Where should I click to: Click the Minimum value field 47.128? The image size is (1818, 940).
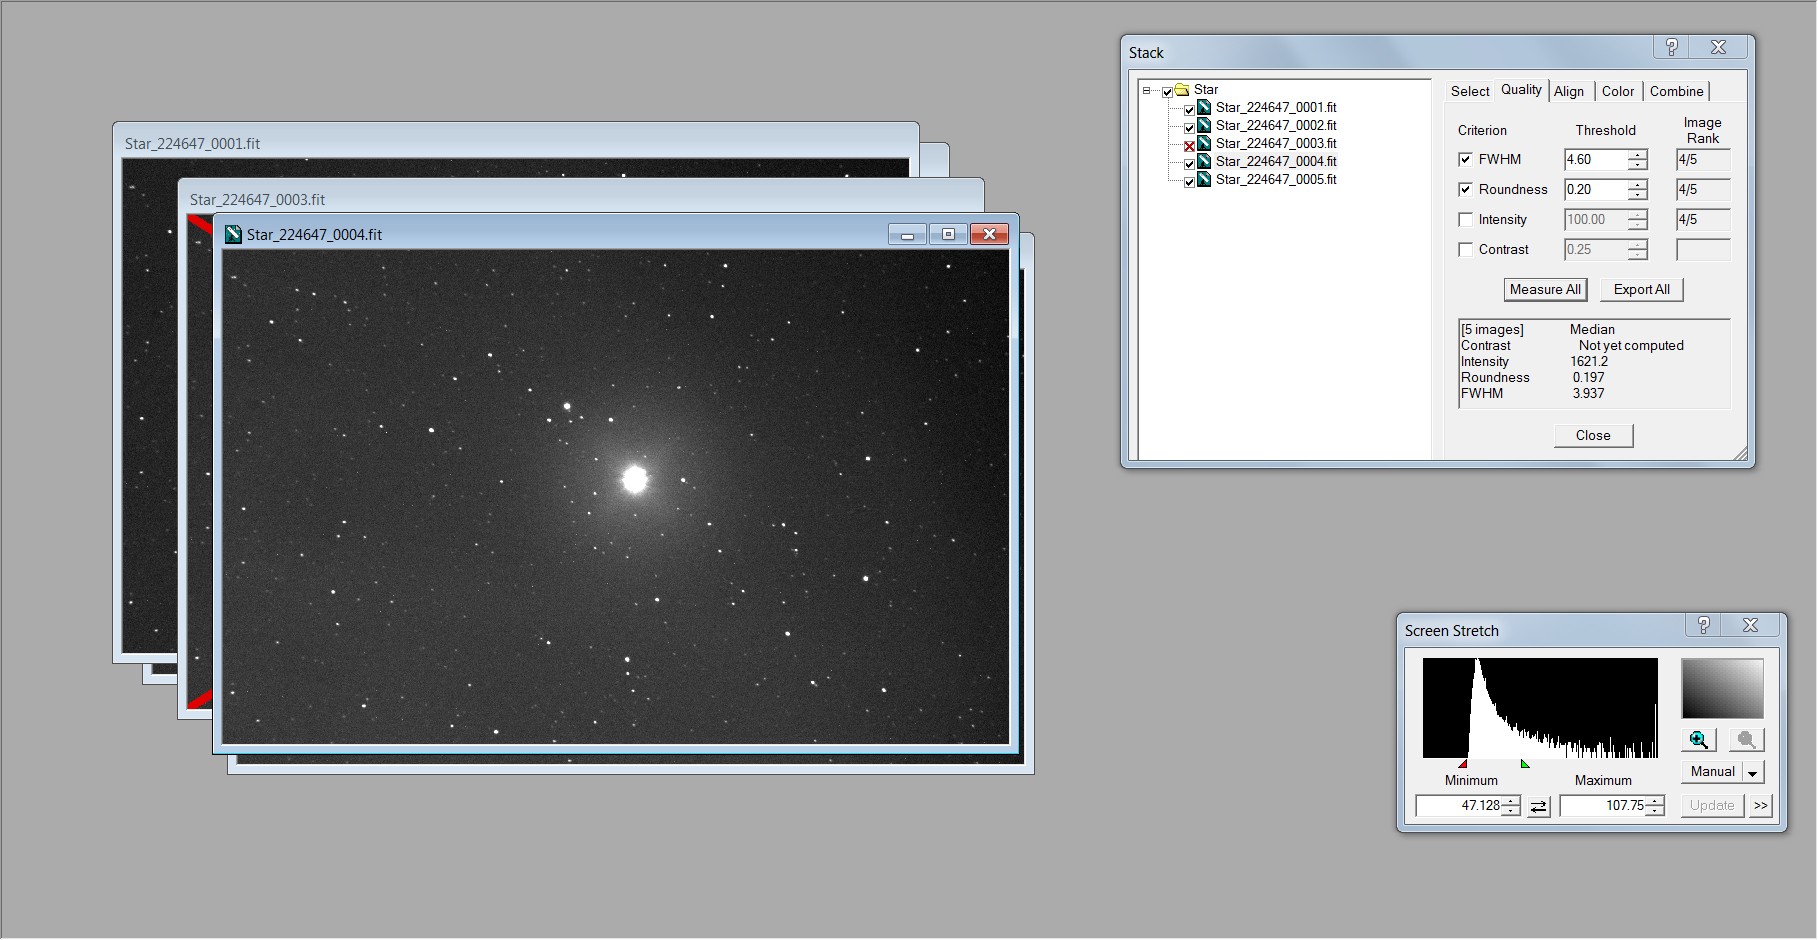click(x=1459, y=806)
